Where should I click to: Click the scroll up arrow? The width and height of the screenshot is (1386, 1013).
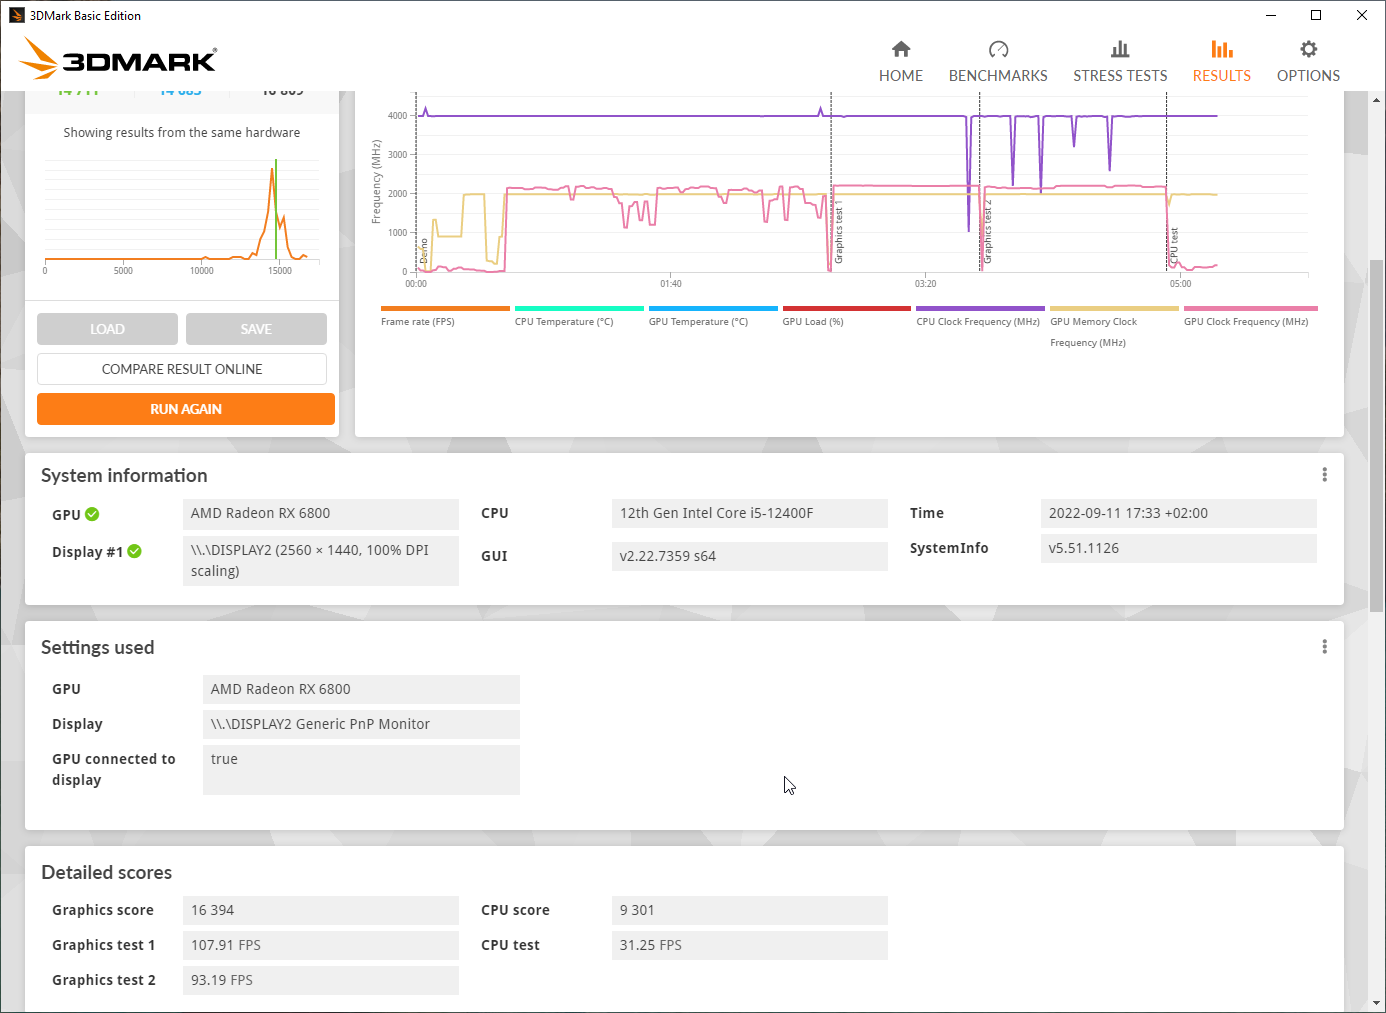[1377, 100]
